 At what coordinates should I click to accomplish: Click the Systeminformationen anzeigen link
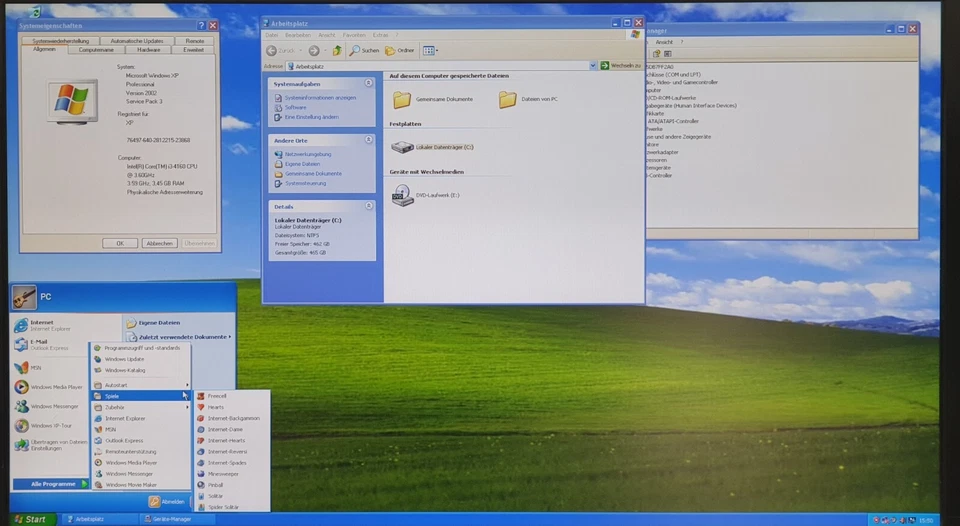click(x=319, y=98)
